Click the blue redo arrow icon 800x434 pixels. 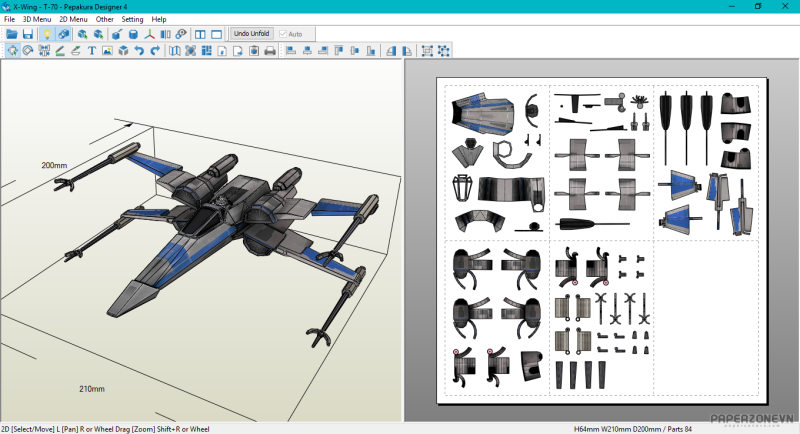pyautogui.click(x=155, y=50)
